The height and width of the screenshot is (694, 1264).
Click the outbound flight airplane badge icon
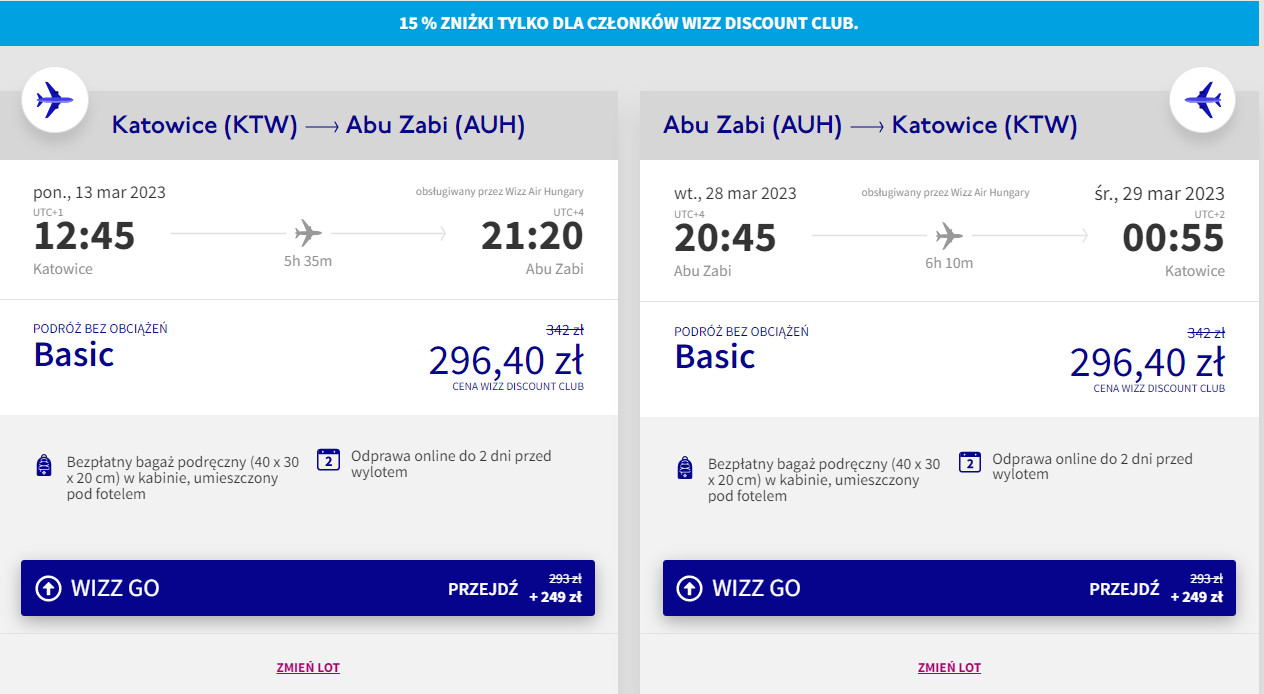55,99
